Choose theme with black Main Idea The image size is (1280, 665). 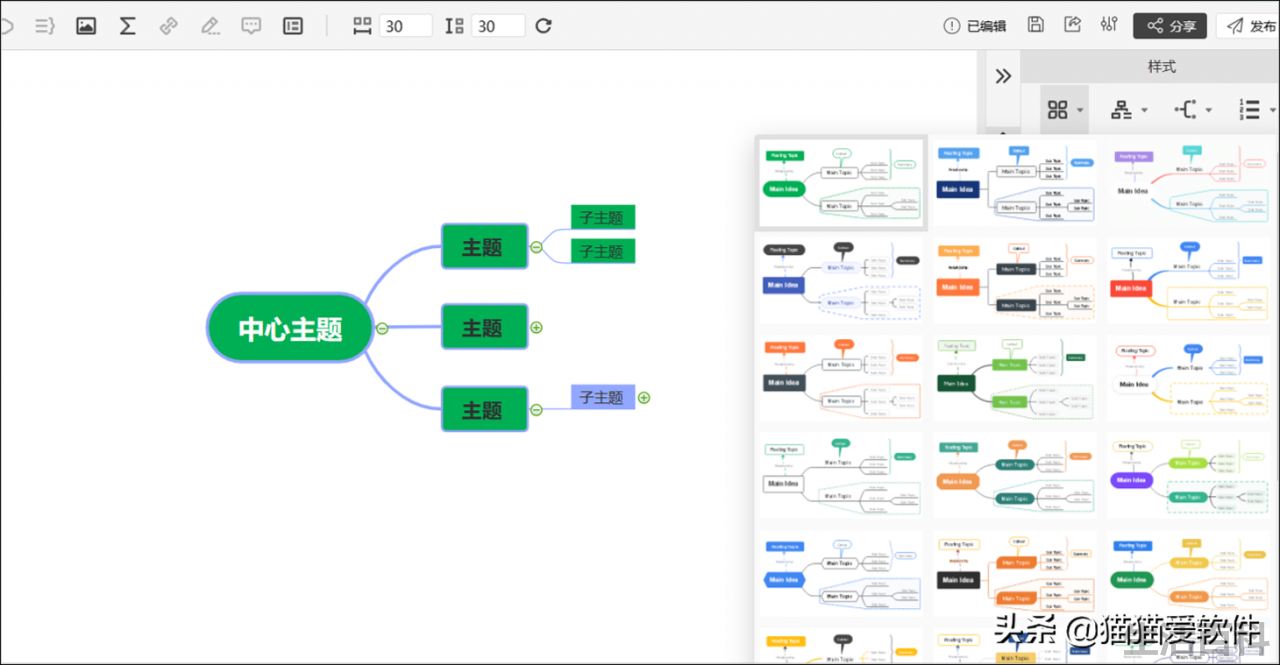(x=1015, y=574)
